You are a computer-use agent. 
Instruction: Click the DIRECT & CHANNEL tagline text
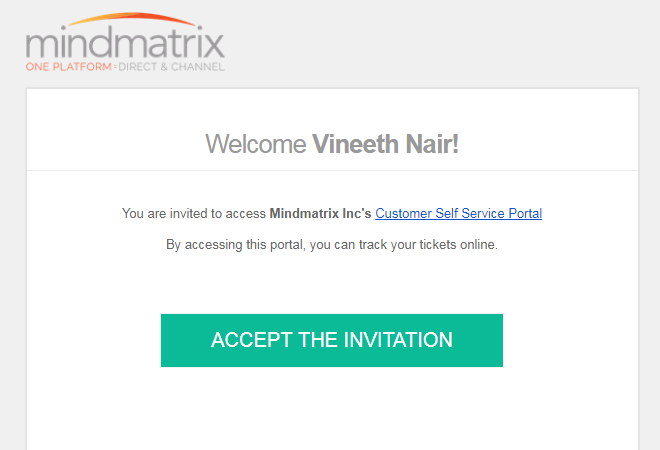pos(171,67)
